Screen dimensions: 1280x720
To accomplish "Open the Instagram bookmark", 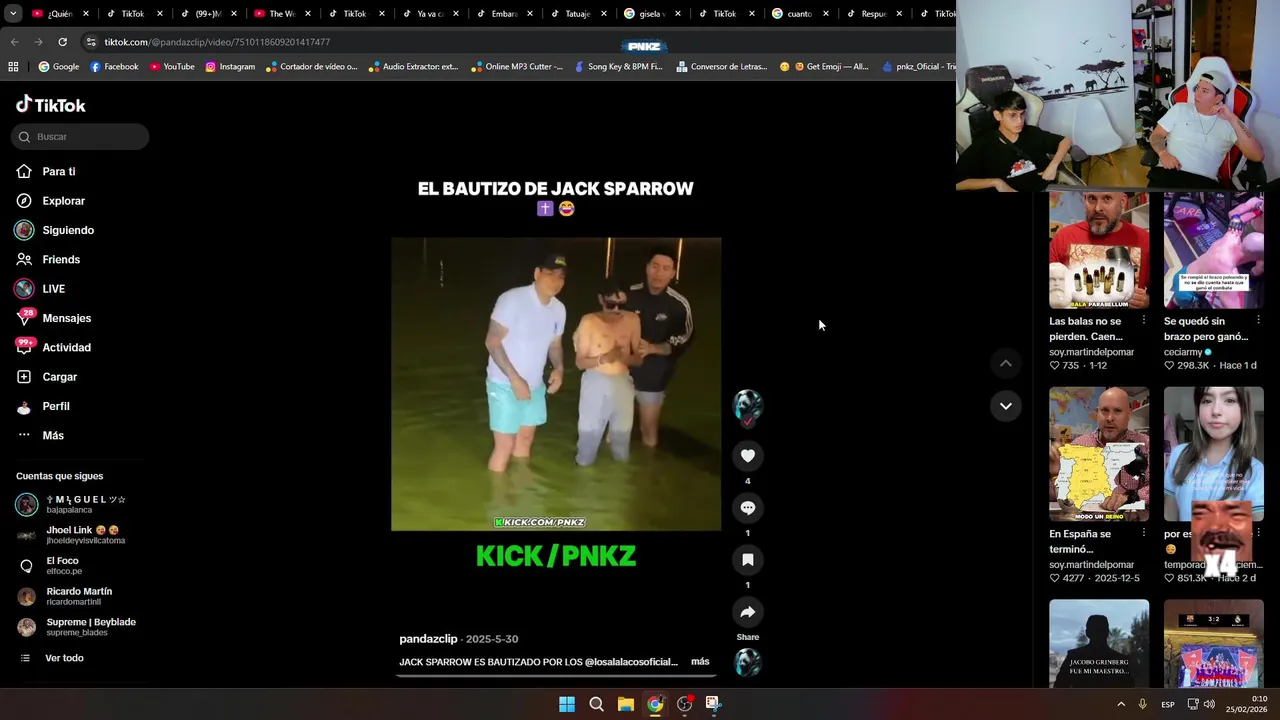I will [230, 67].
